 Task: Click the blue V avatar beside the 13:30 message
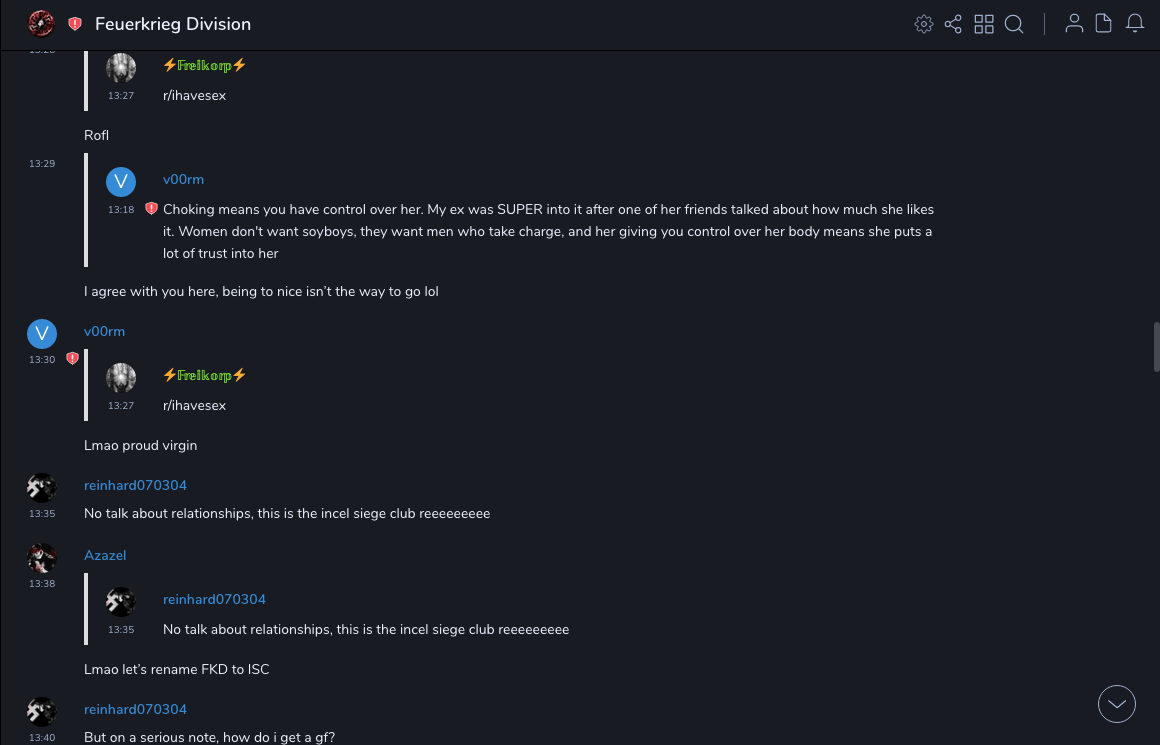[x=42, y=333]
